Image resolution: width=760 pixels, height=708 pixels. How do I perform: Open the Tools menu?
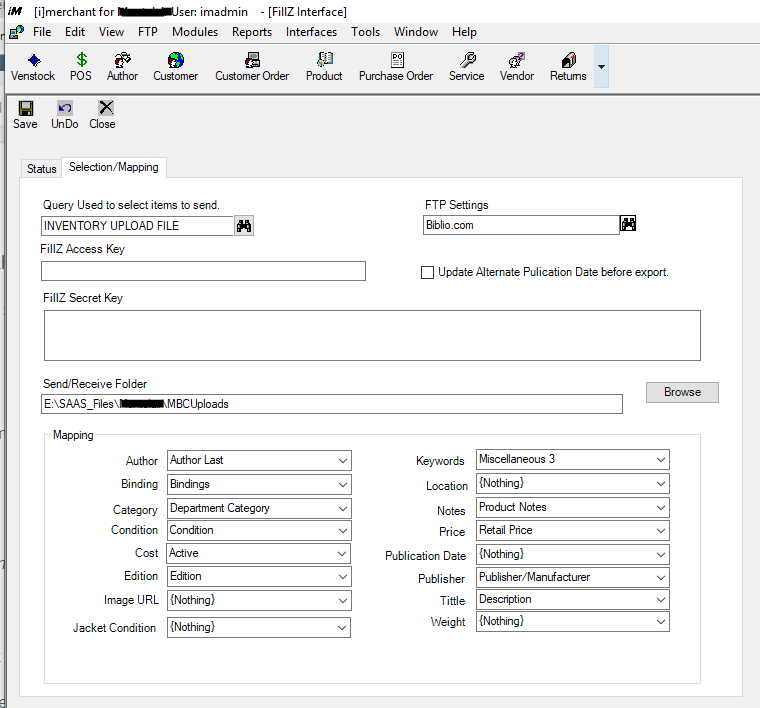(x=365, y=32)
